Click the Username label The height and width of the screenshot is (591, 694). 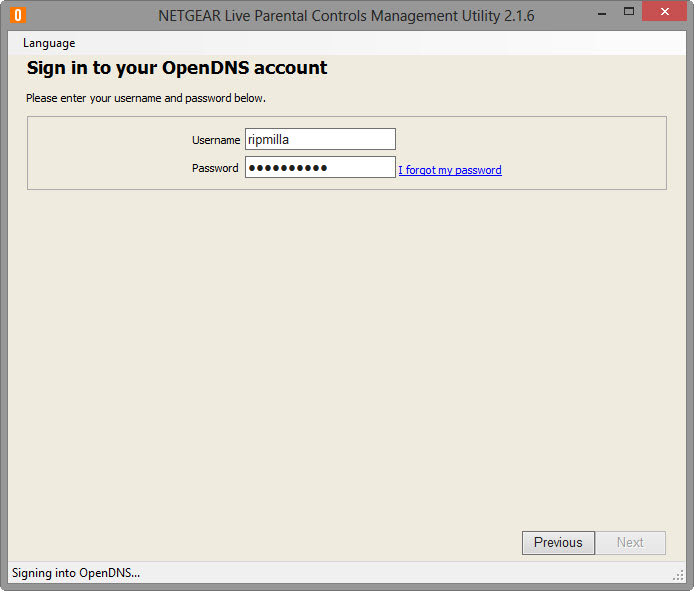click(x=216, y=140)
